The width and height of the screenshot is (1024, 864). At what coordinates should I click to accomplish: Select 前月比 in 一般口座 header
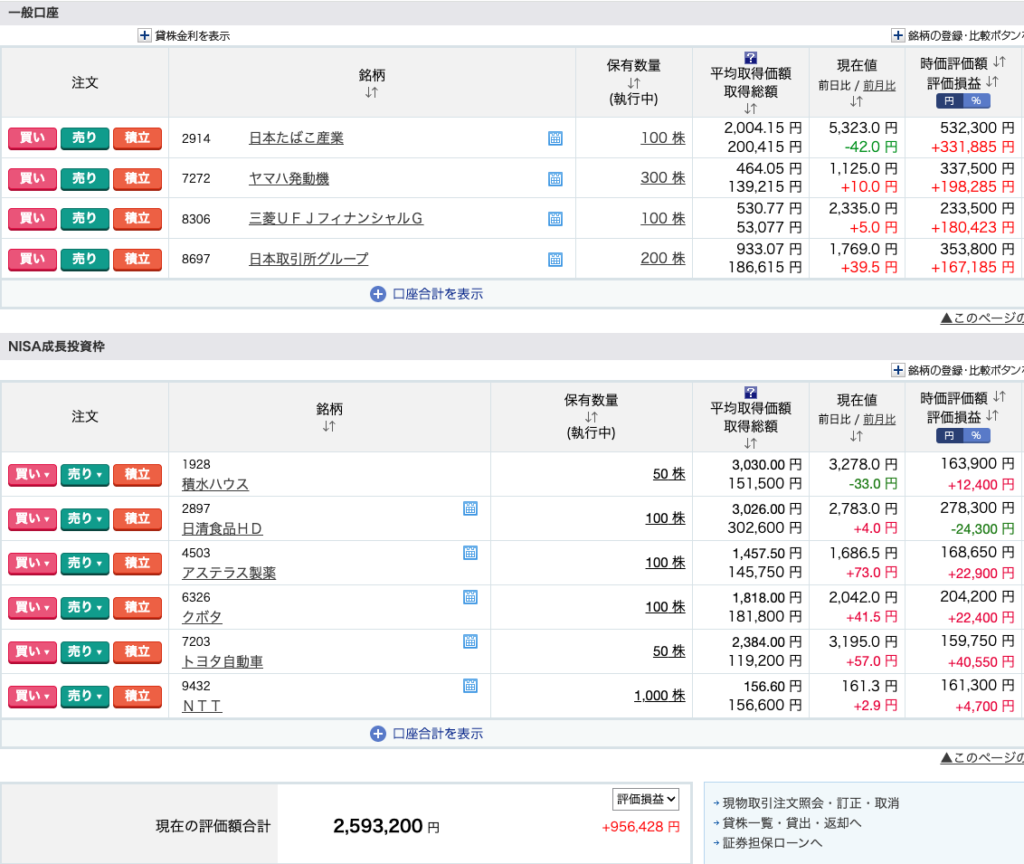[x=879, y=86]
